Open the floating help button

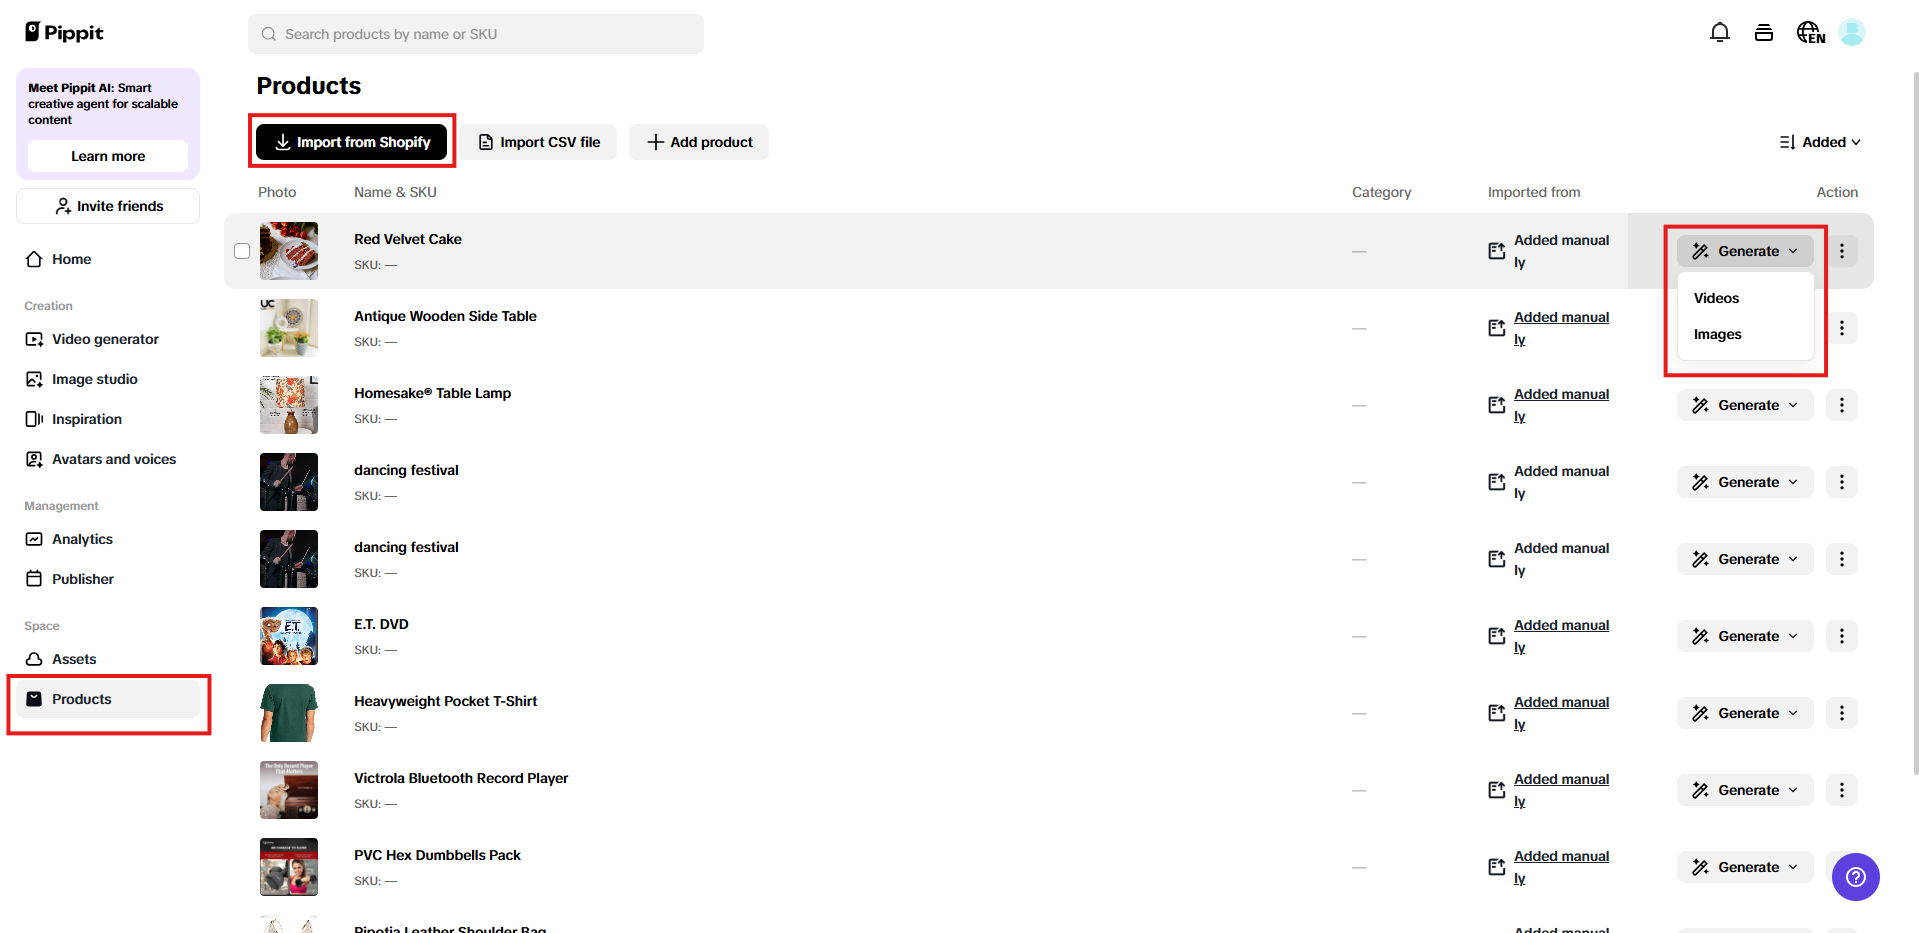click(x=1855, y=877)
